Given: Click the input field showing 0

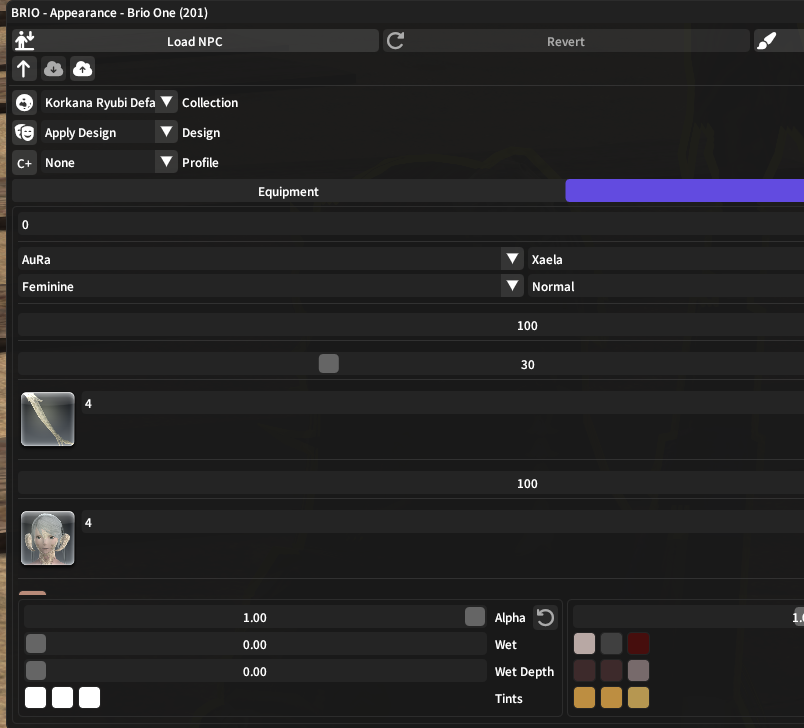Looking at the screenshot, I should pyautogui.click(x=411, y=225).
